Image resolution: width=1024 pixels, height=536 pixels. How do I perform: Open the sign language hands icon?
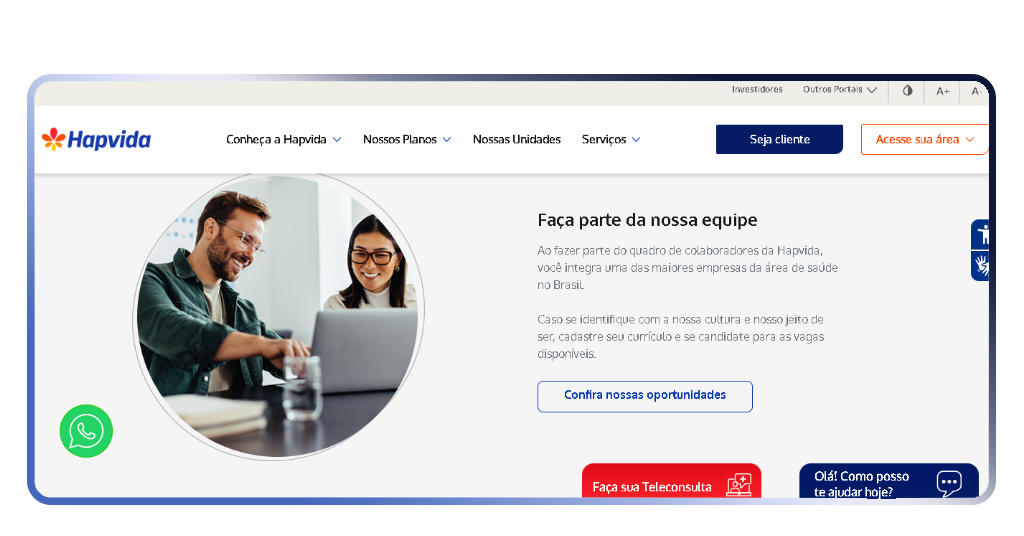pyautogui.click(x=981, y=266)
